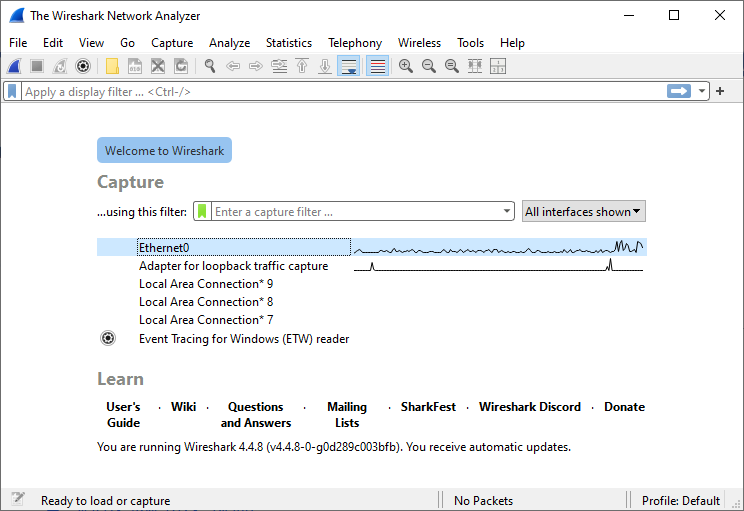Reload this capture file icon

[x=181, y=66]
